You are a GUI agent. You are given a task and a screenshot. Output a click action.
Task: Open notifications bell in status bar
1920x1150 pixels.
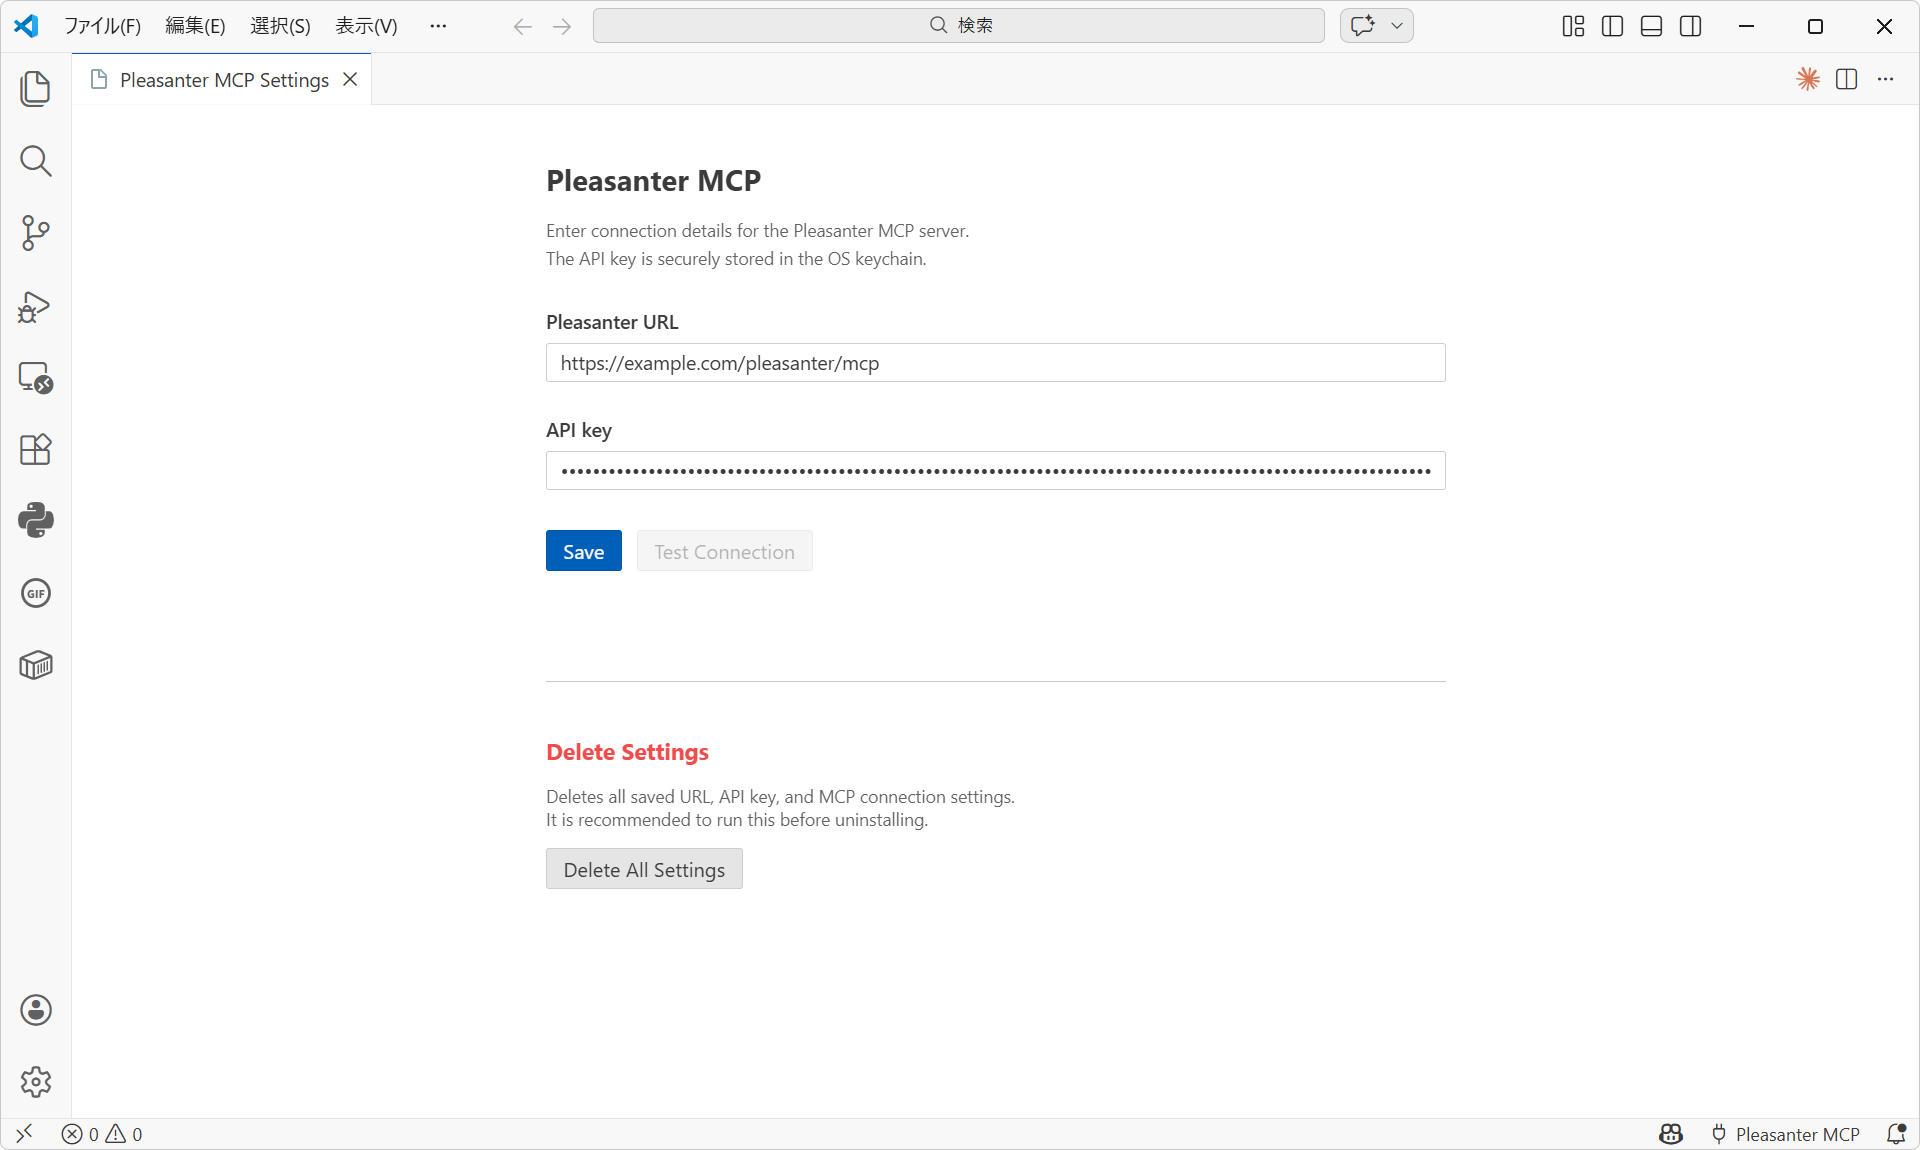coord(1896,1134)
